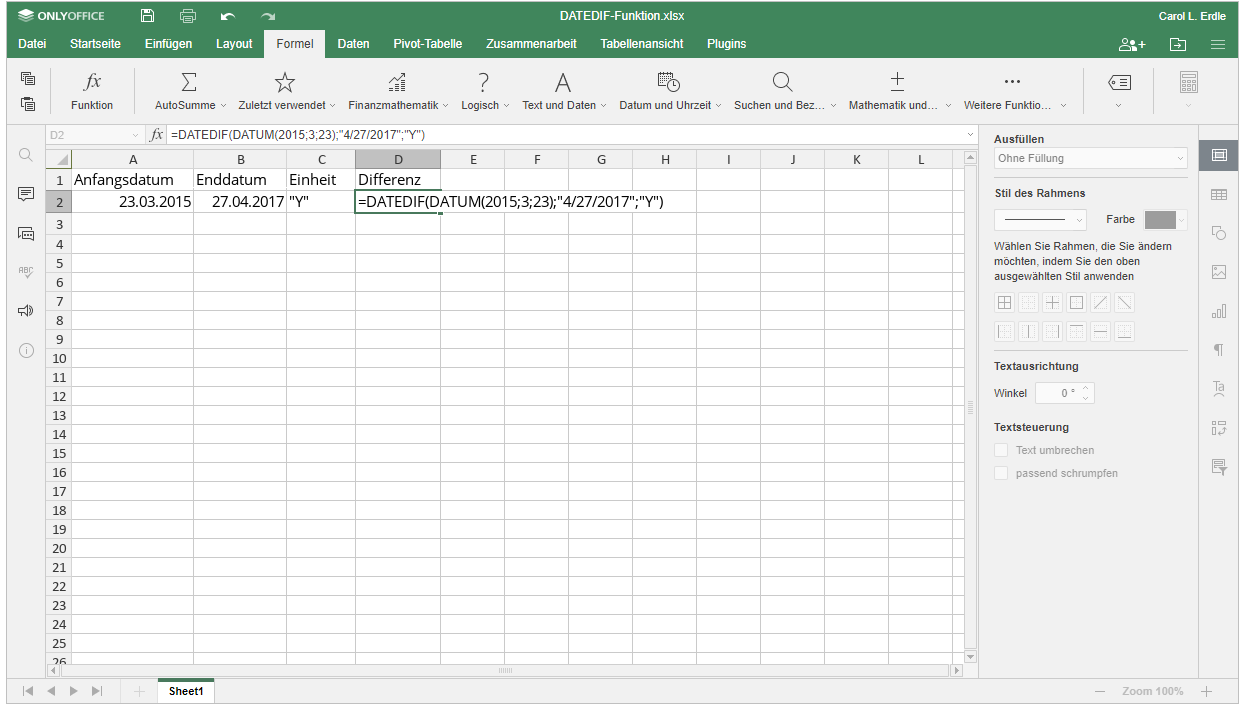Screen dimensions: 1240x708
Task: Select the Sheet1 sheet tab
Action: (186, 691)
